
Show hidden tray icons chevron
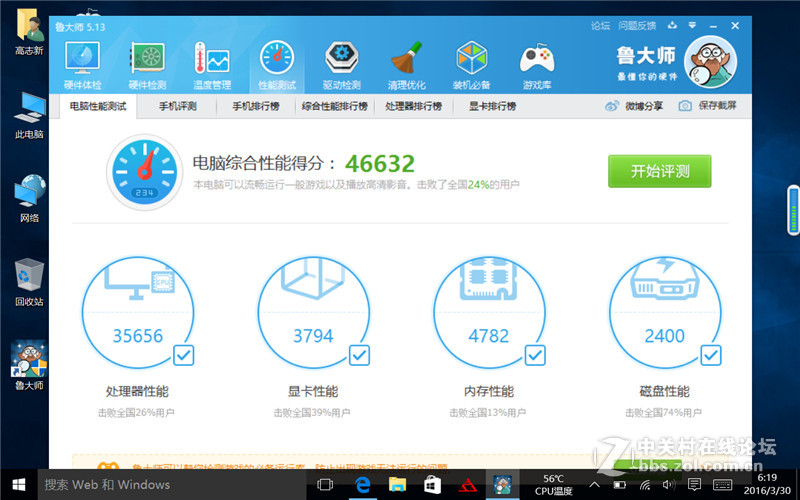(x=594, y=485)
